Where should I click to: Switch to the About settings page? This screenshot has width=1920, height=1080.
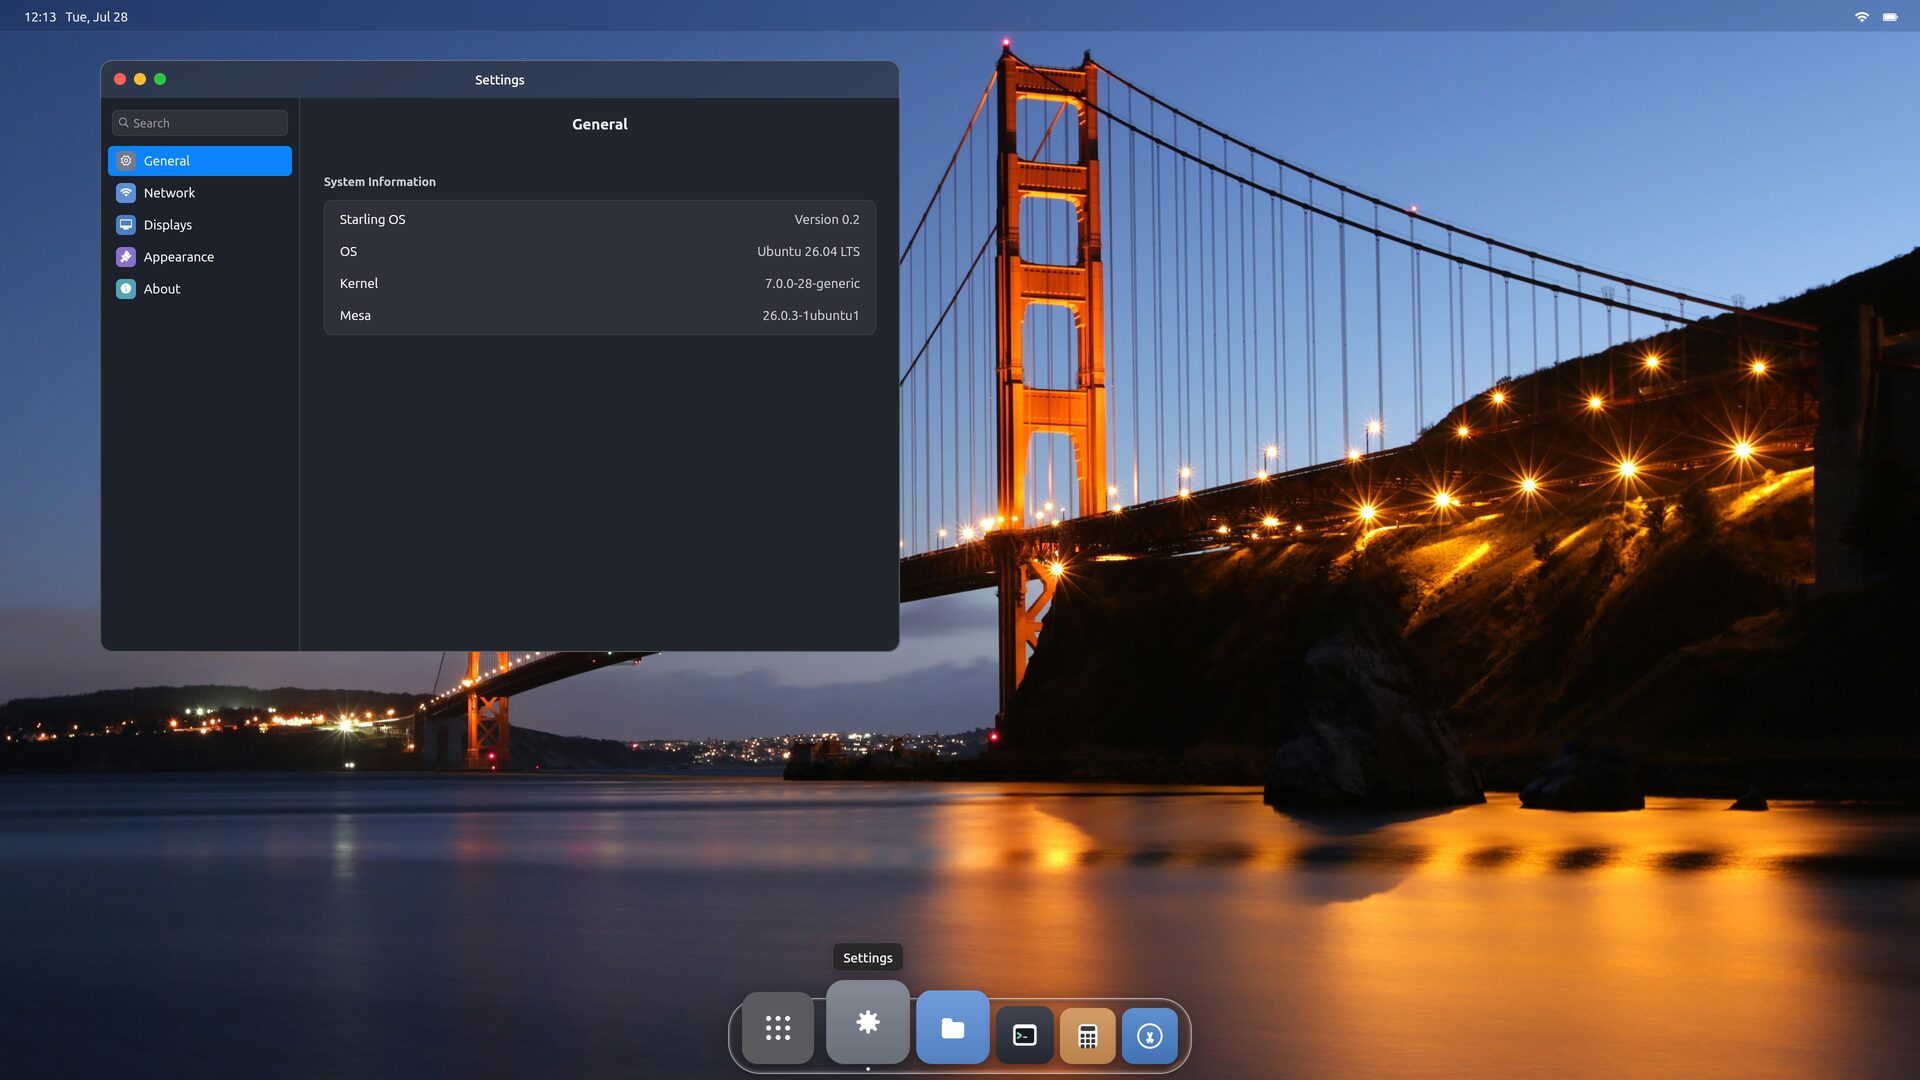(x=200, y=289)
